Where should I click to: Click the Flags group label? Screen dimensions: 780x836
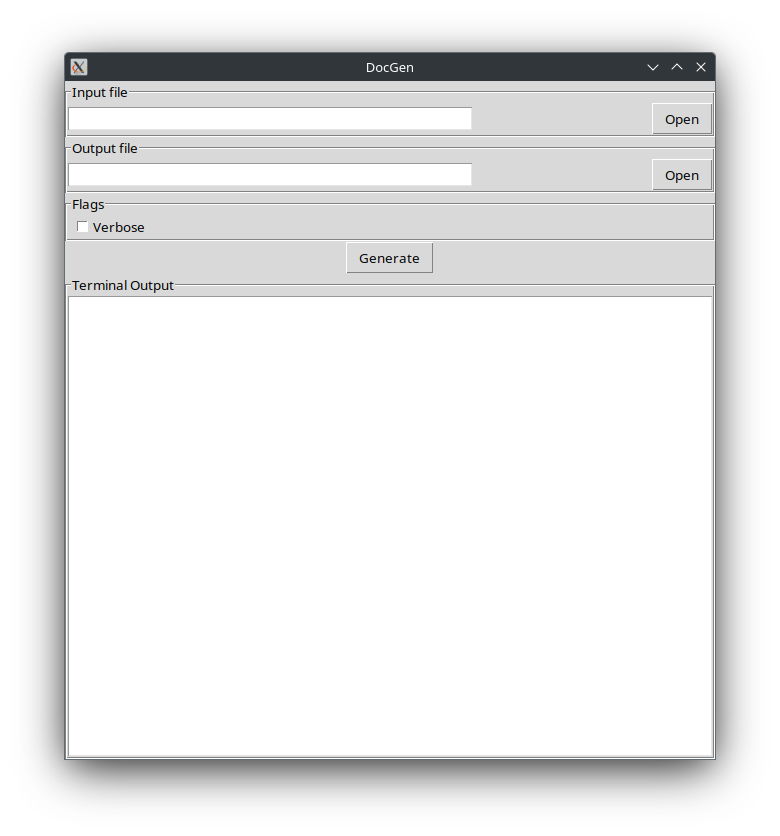coord(88,205)
